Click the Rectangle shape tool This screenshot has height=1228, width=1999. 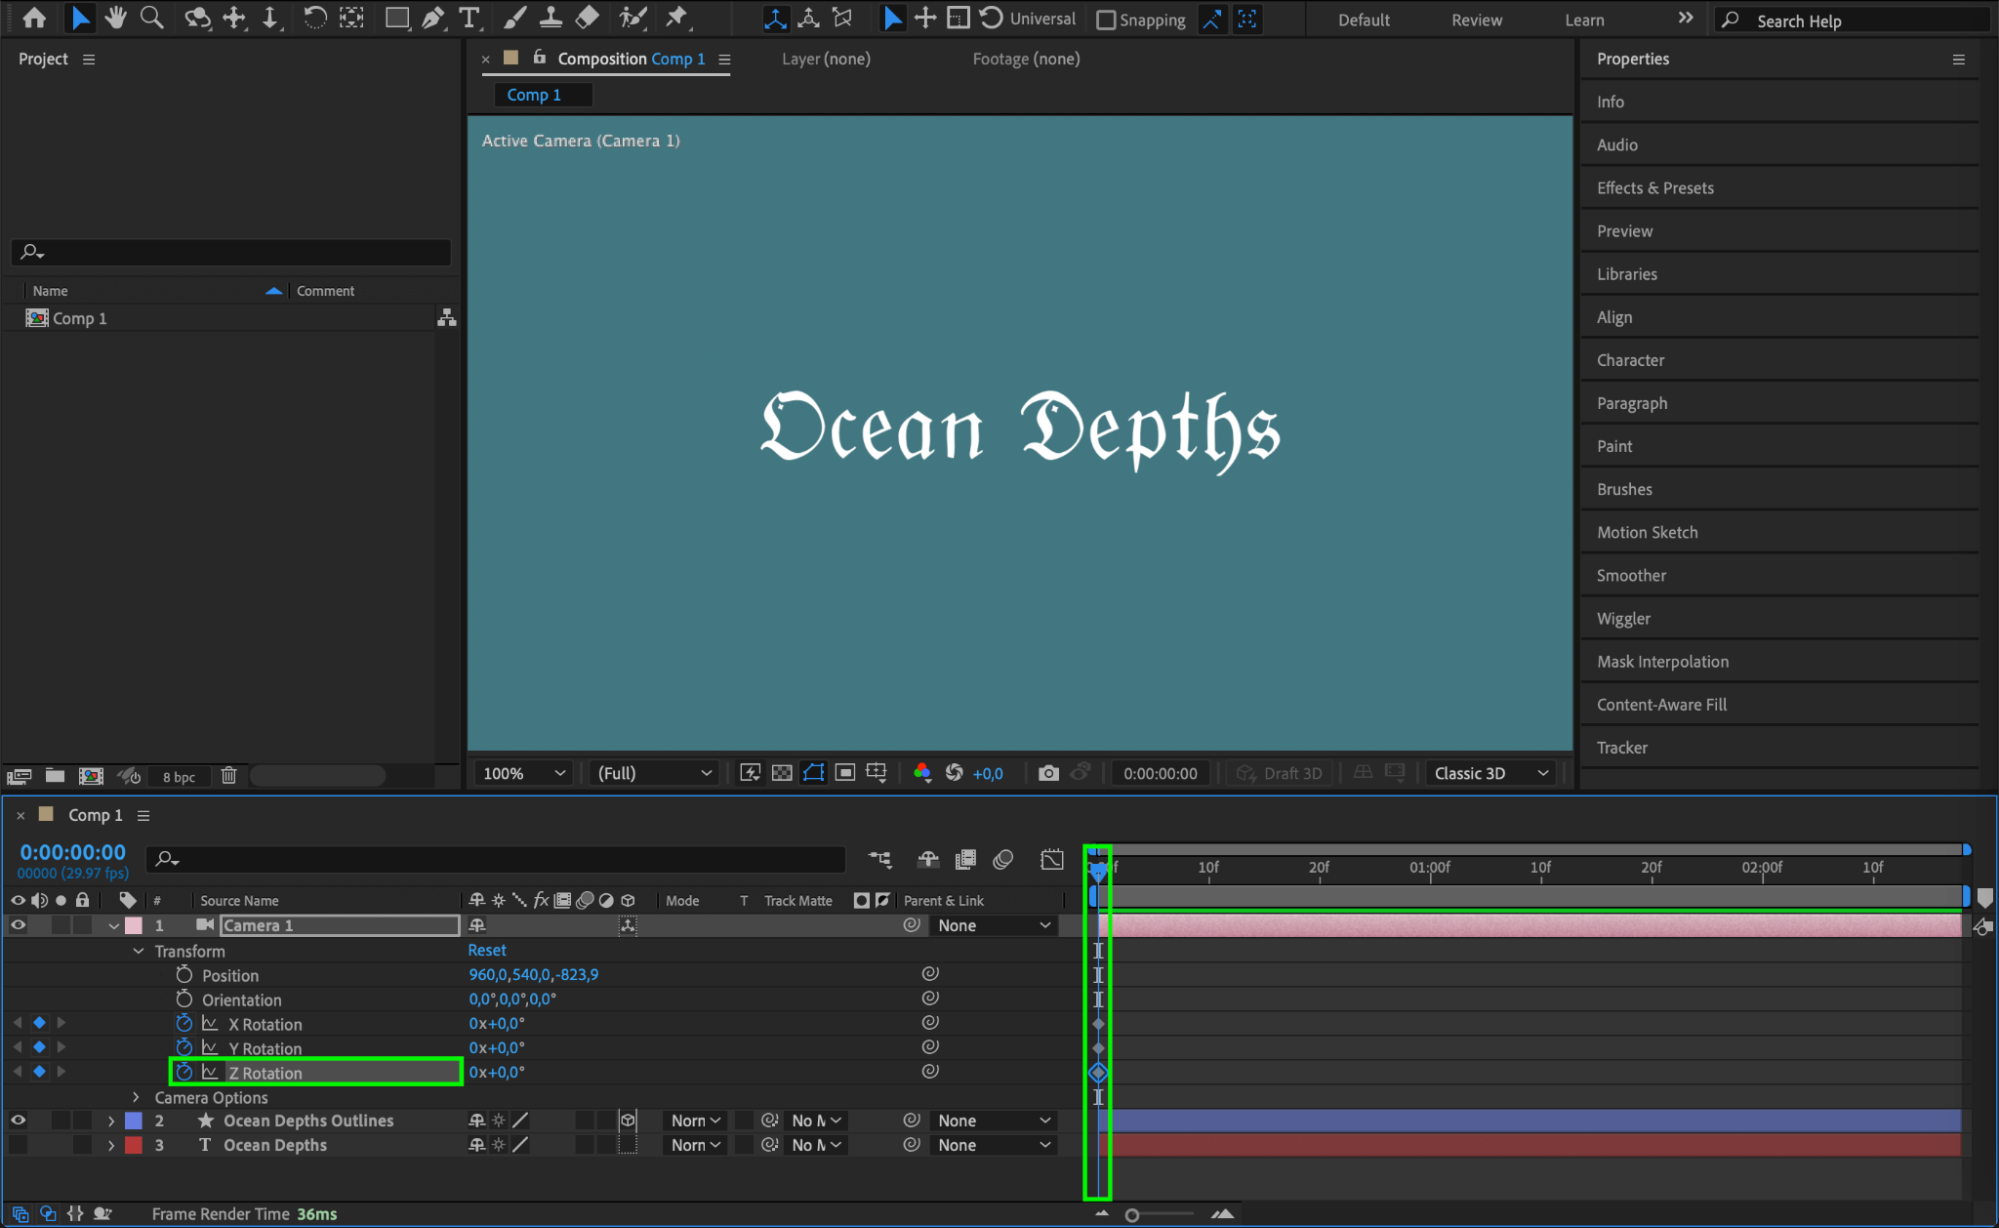point(396,18)
